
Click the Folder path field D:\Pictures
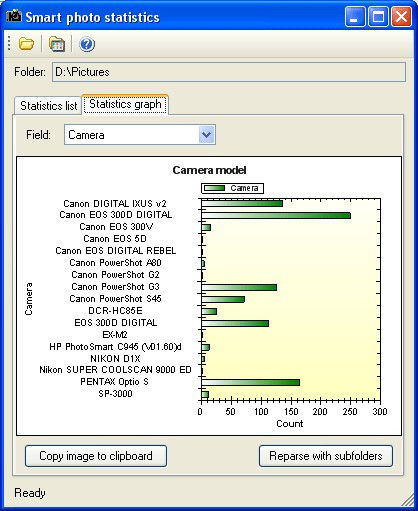(229, 72)
